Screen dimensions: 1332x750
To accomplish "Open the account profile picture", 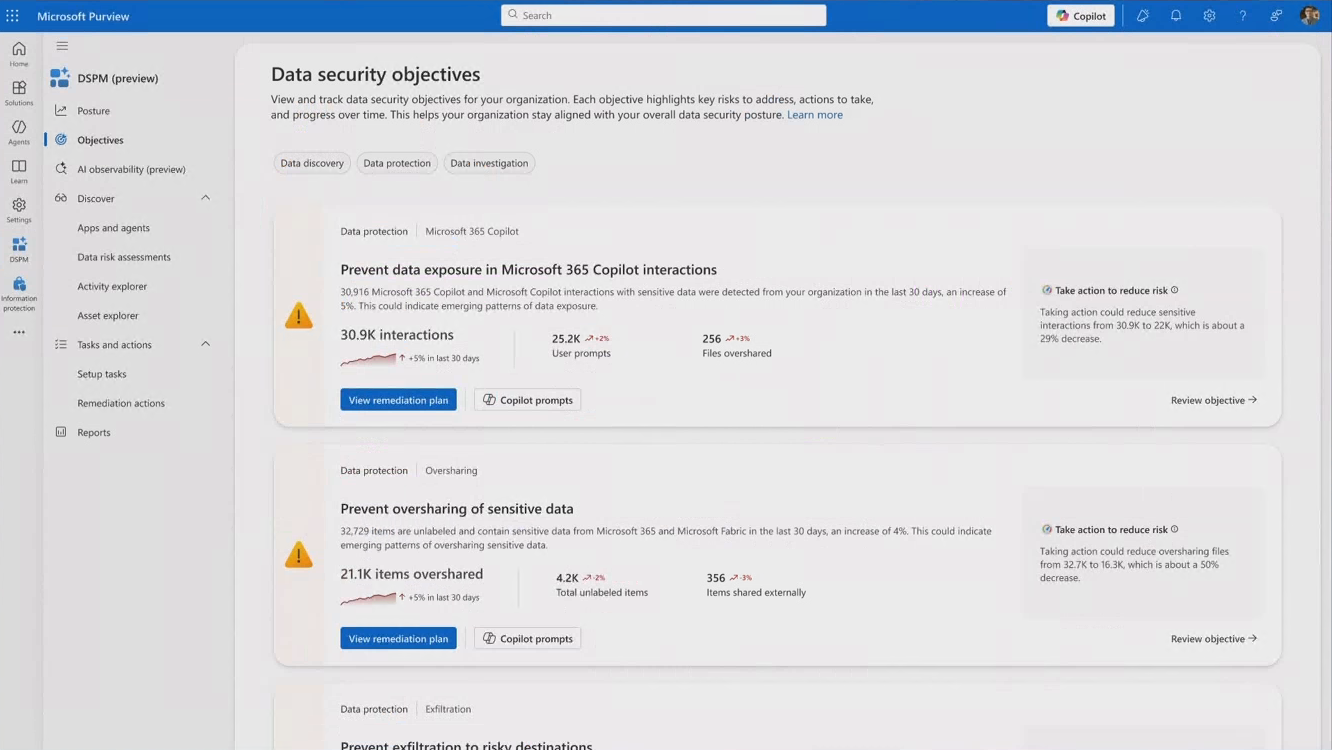I will pos(1309,16).
